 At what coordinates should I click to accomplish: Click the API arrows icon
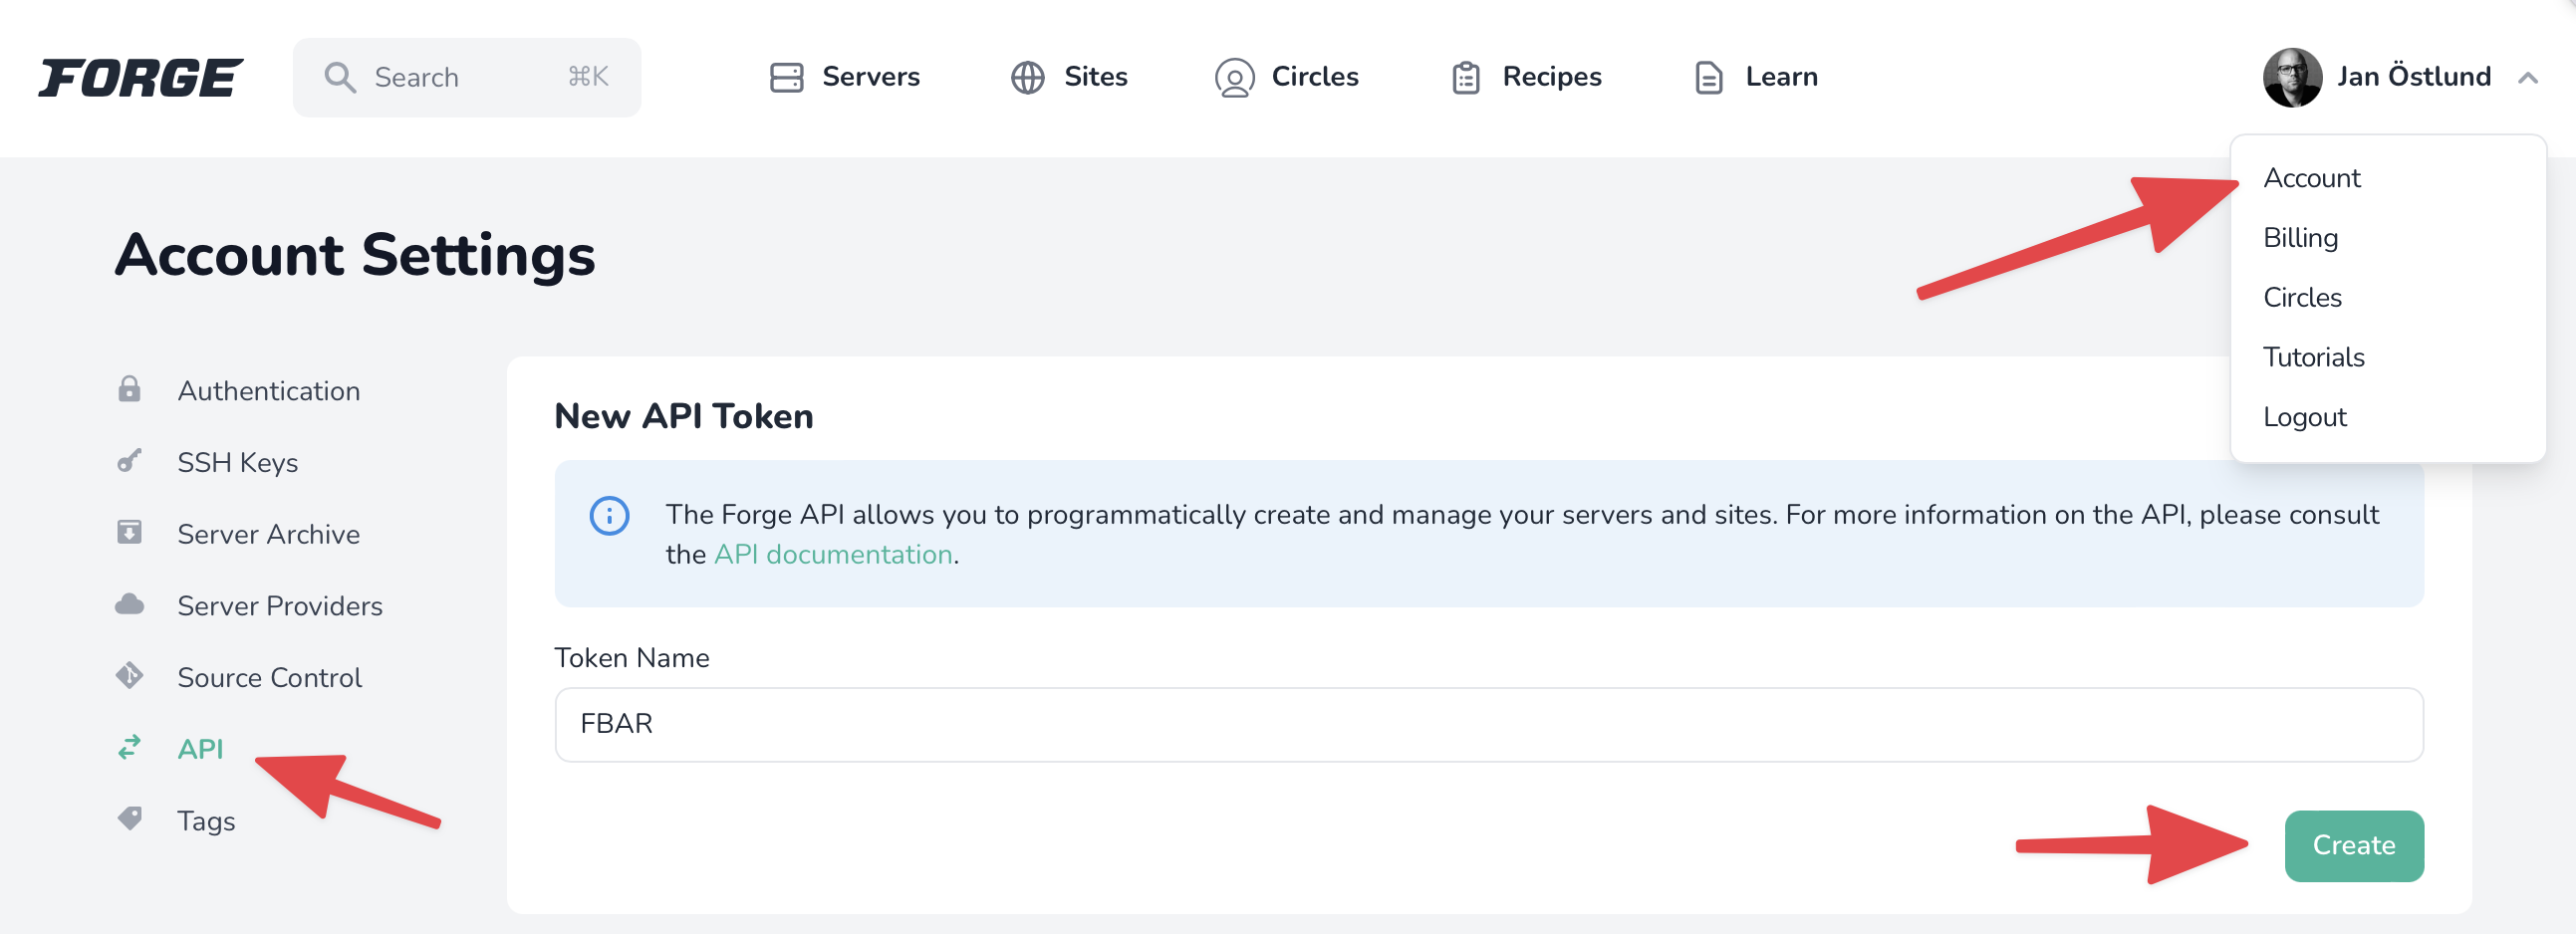pos(129,747)
